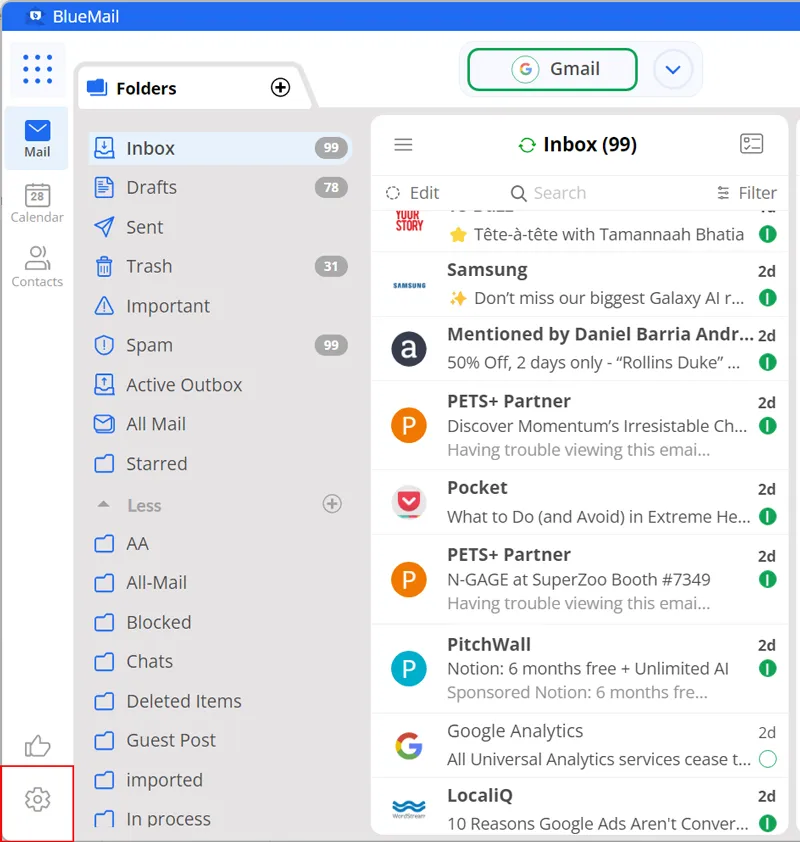Open the Contacts section
800x842 pixels.
click(x=37, y=267)
